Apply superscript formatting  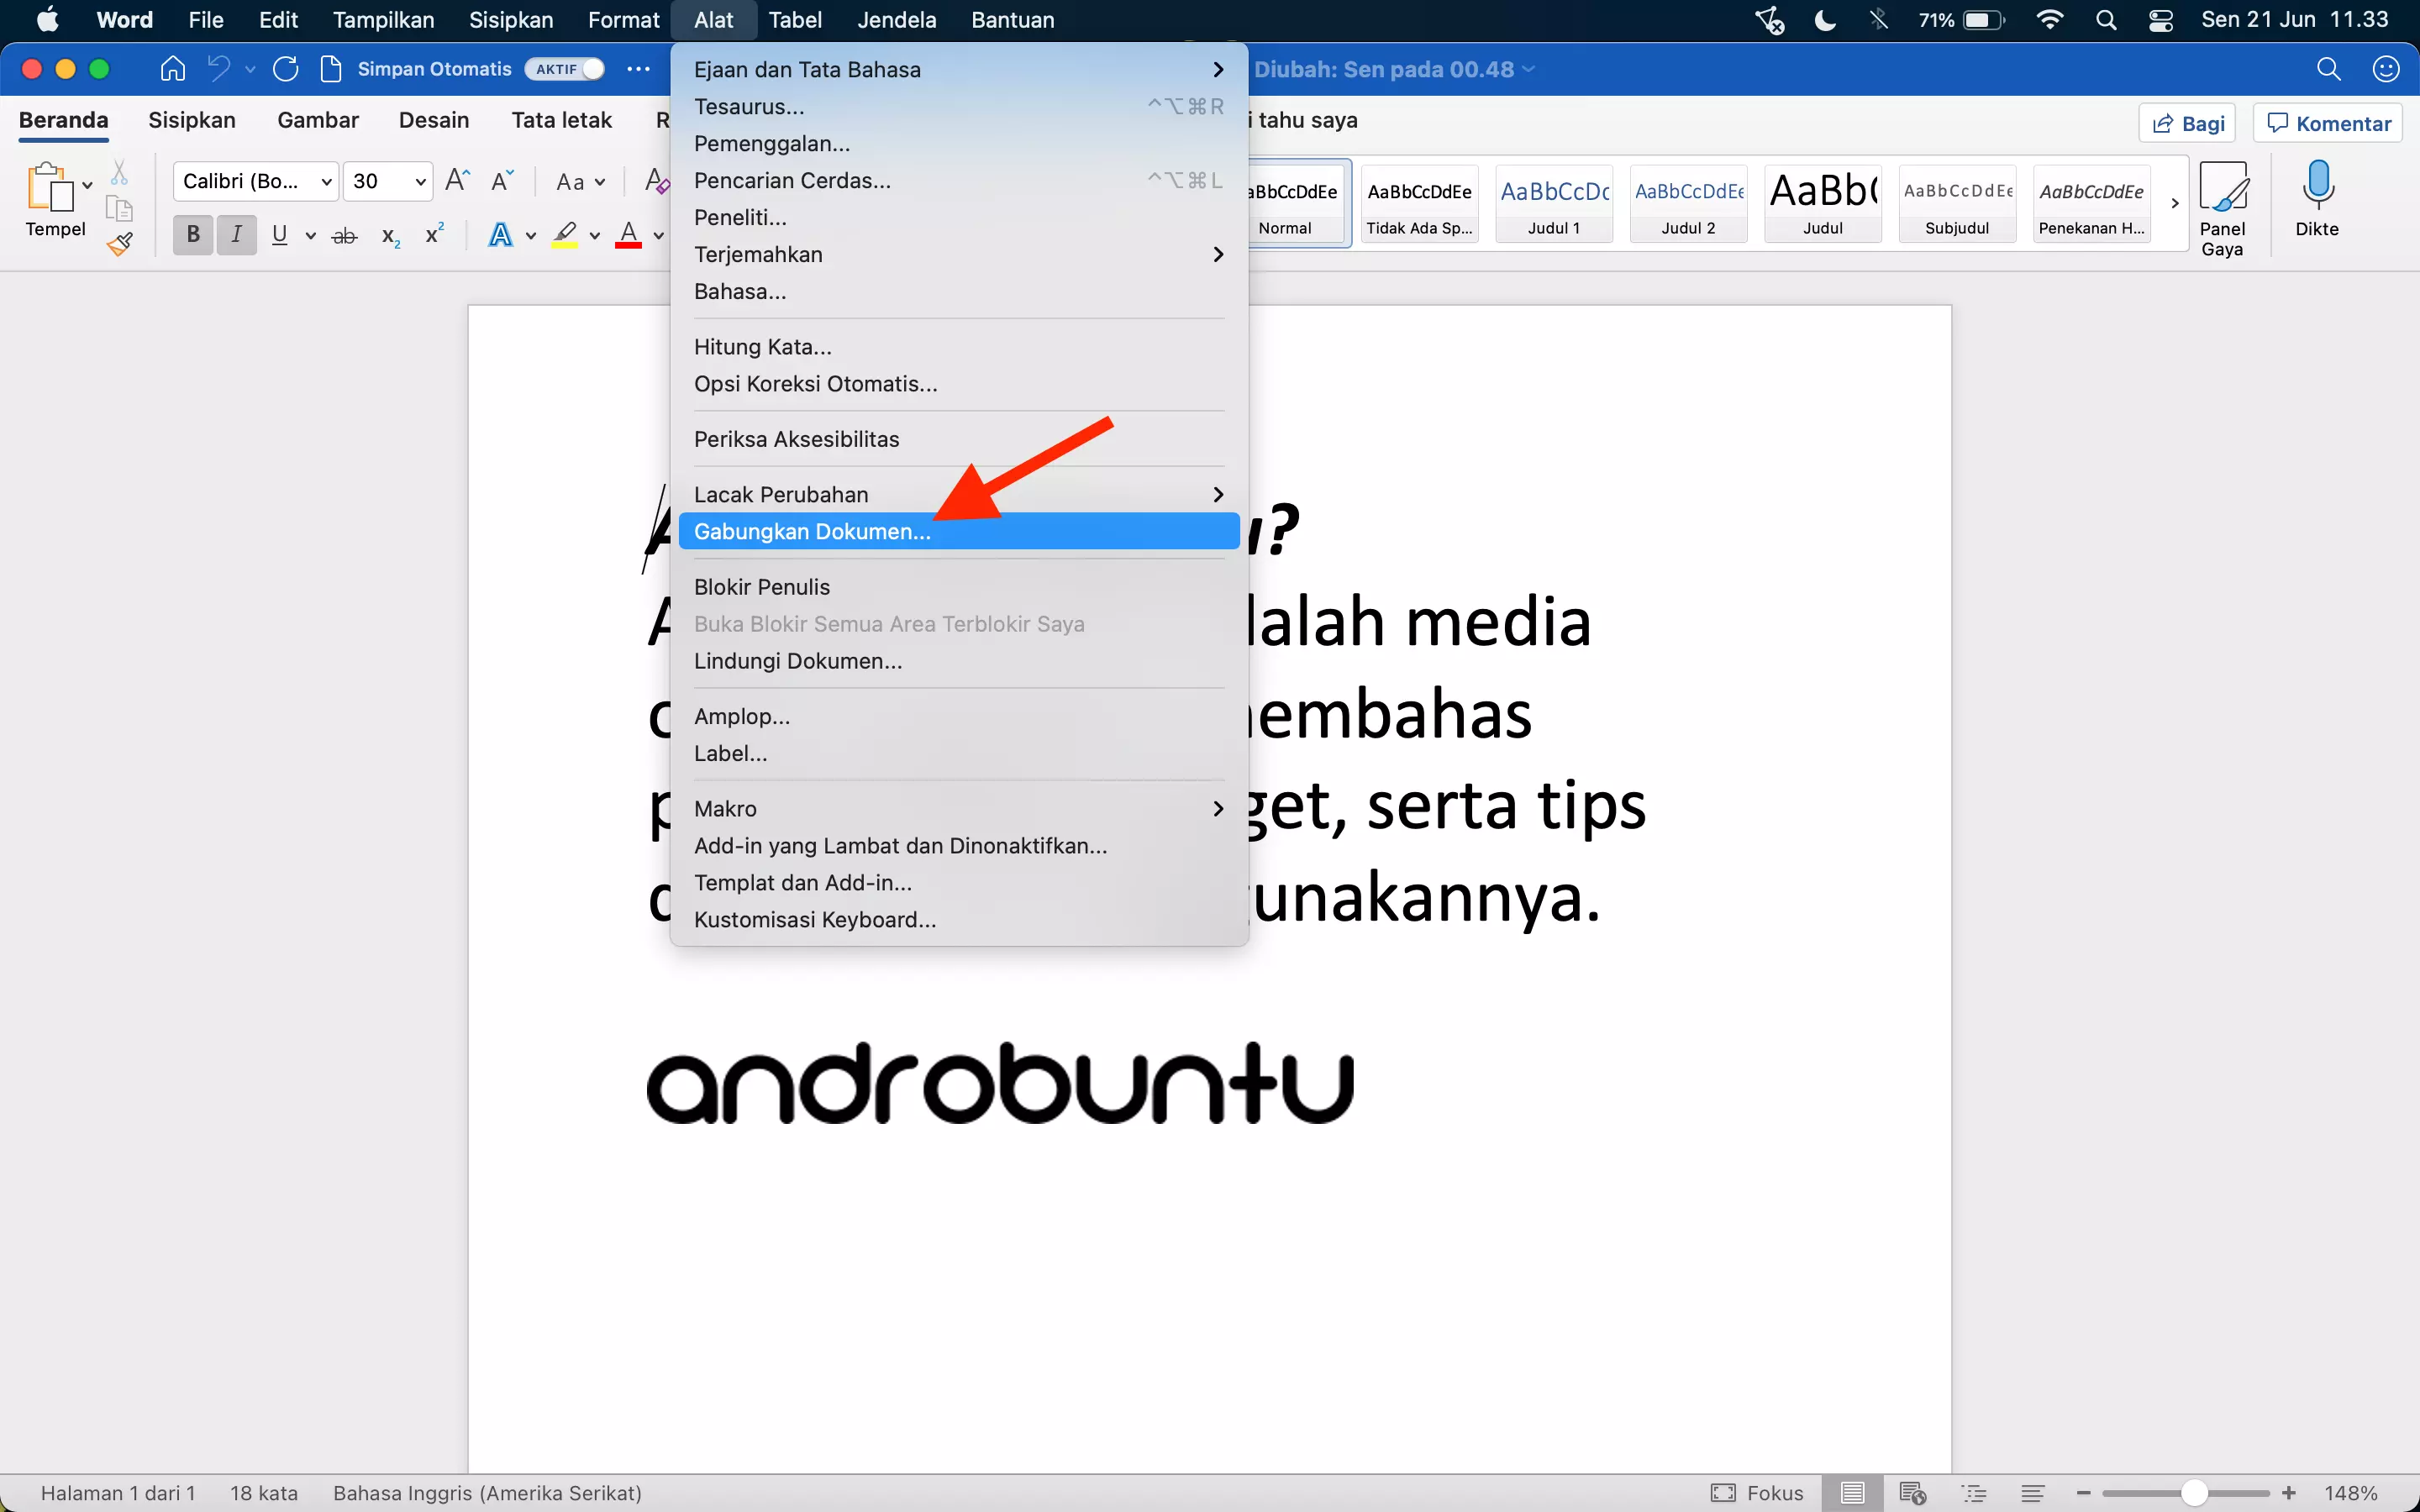tap(434, 234)
